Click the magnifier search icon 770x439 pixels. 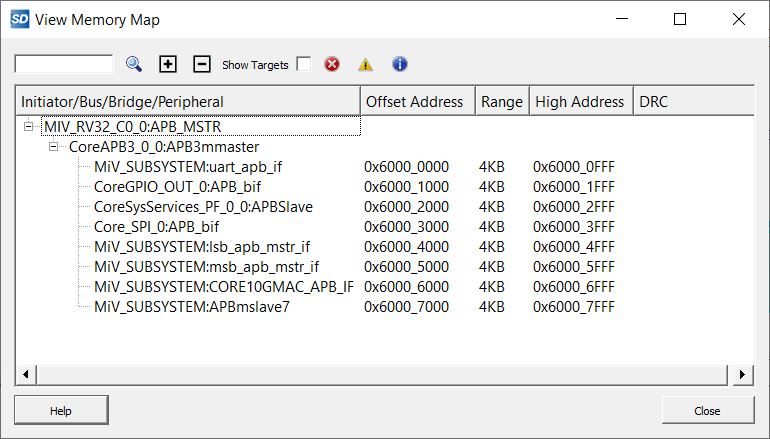point(134,64)
